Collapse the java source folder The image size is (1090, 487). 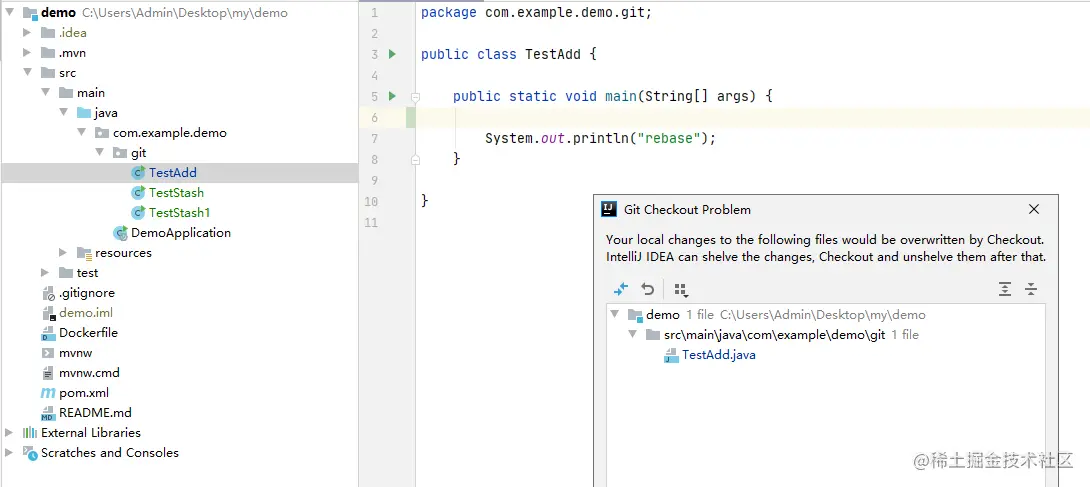(x=63, y=113)
